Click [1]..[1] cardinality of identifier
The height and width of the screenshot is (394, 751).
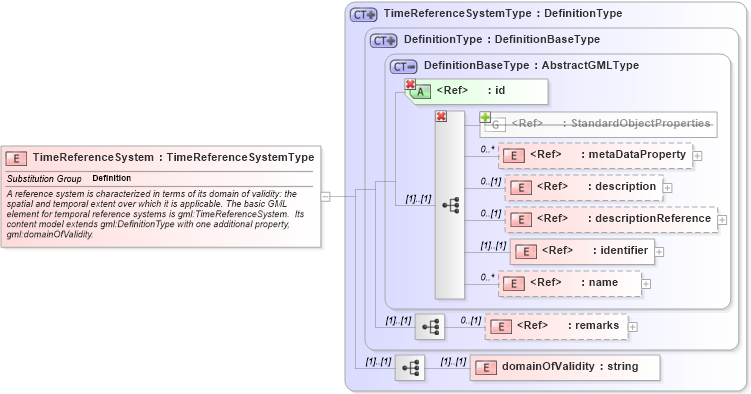click(493, 246)
